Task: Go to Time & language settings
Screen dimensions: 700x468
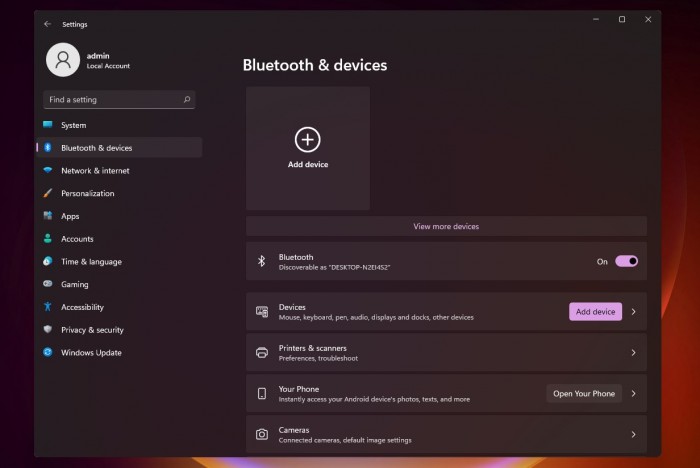Action: [x=91, y=262]
